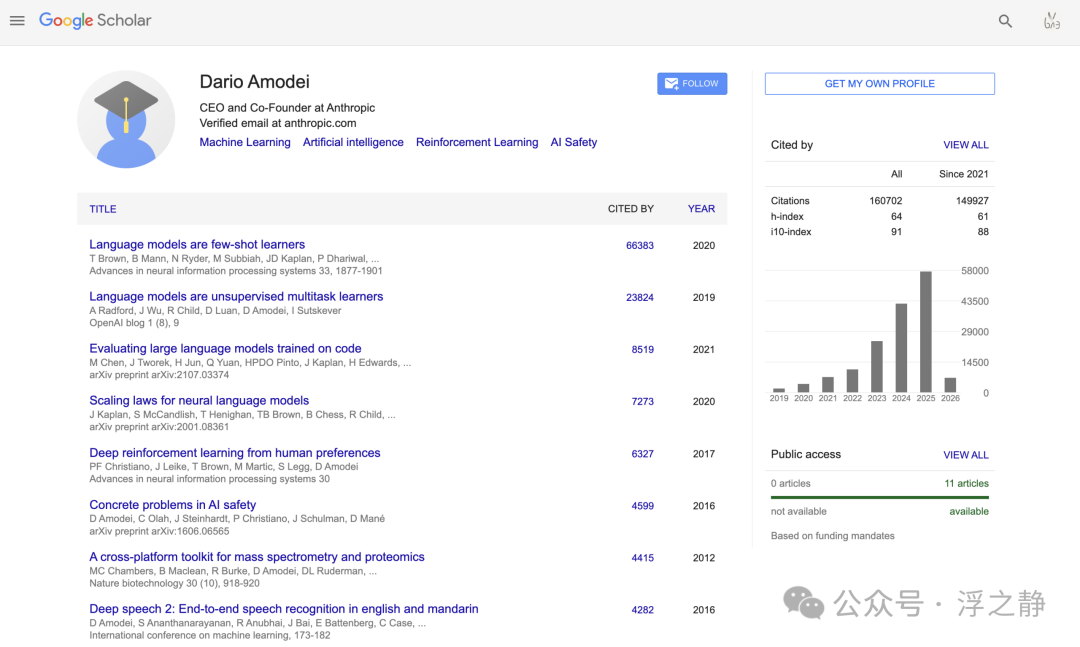View the 8519 citations count link
The image size is (1080, 647).
tap(643, 349)
